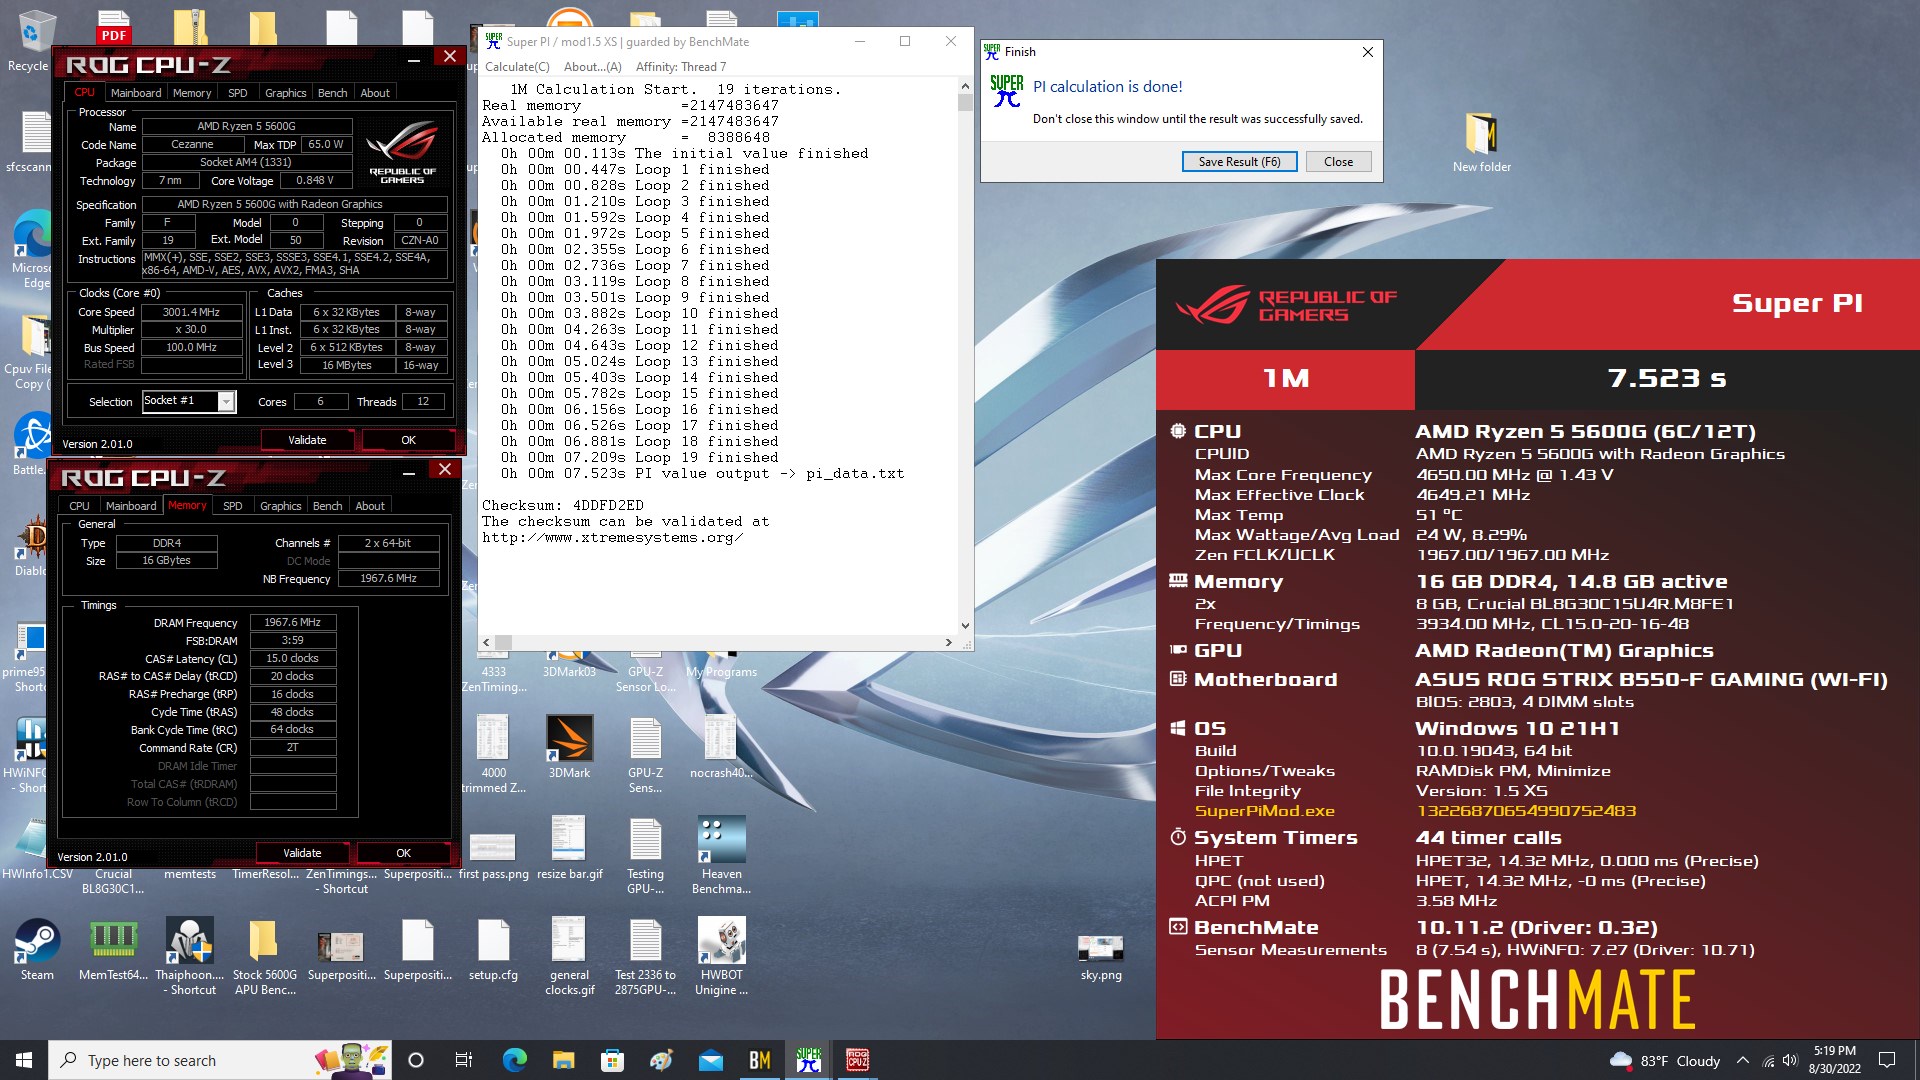This screenshot has width=1920, height=1080.
Task: Open Affinity Thread 7 menu
Action: pyautogui.click(x=681, y=67)
